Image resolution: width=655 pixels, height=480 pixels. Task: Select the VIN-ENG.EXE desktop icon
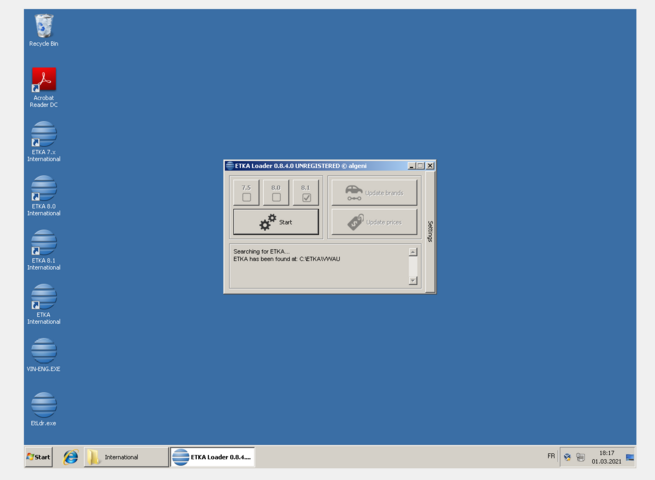click(x=43, y=355)
